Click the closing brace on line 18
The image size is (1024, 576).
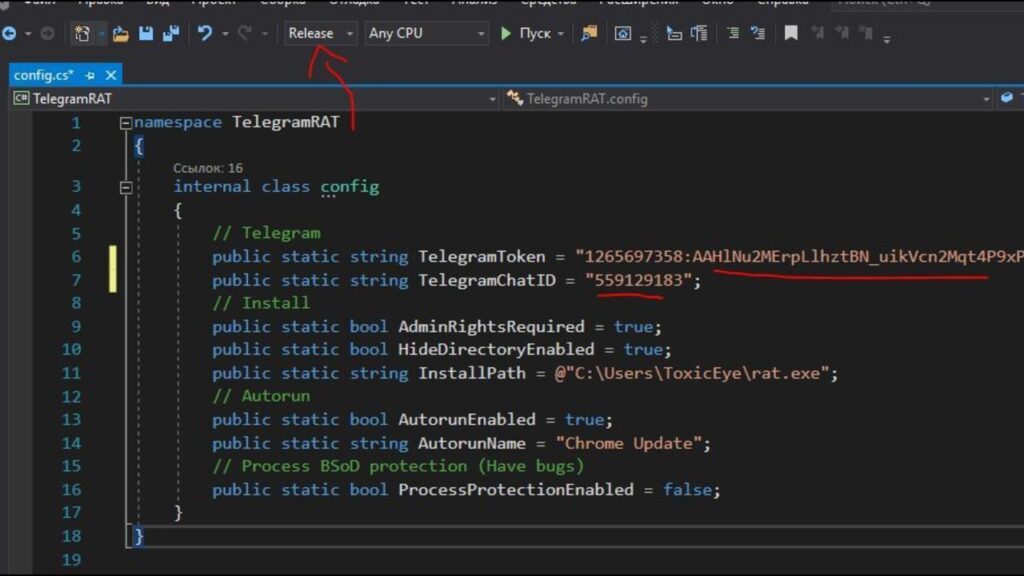pos(138,536)
